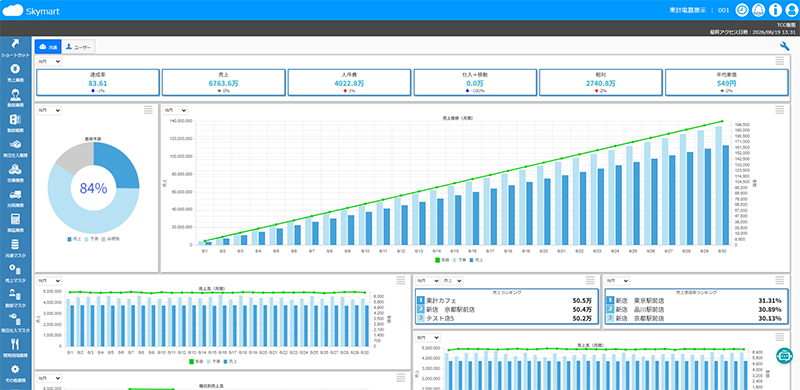Open notifications bell icon in header

pos(759,10)
